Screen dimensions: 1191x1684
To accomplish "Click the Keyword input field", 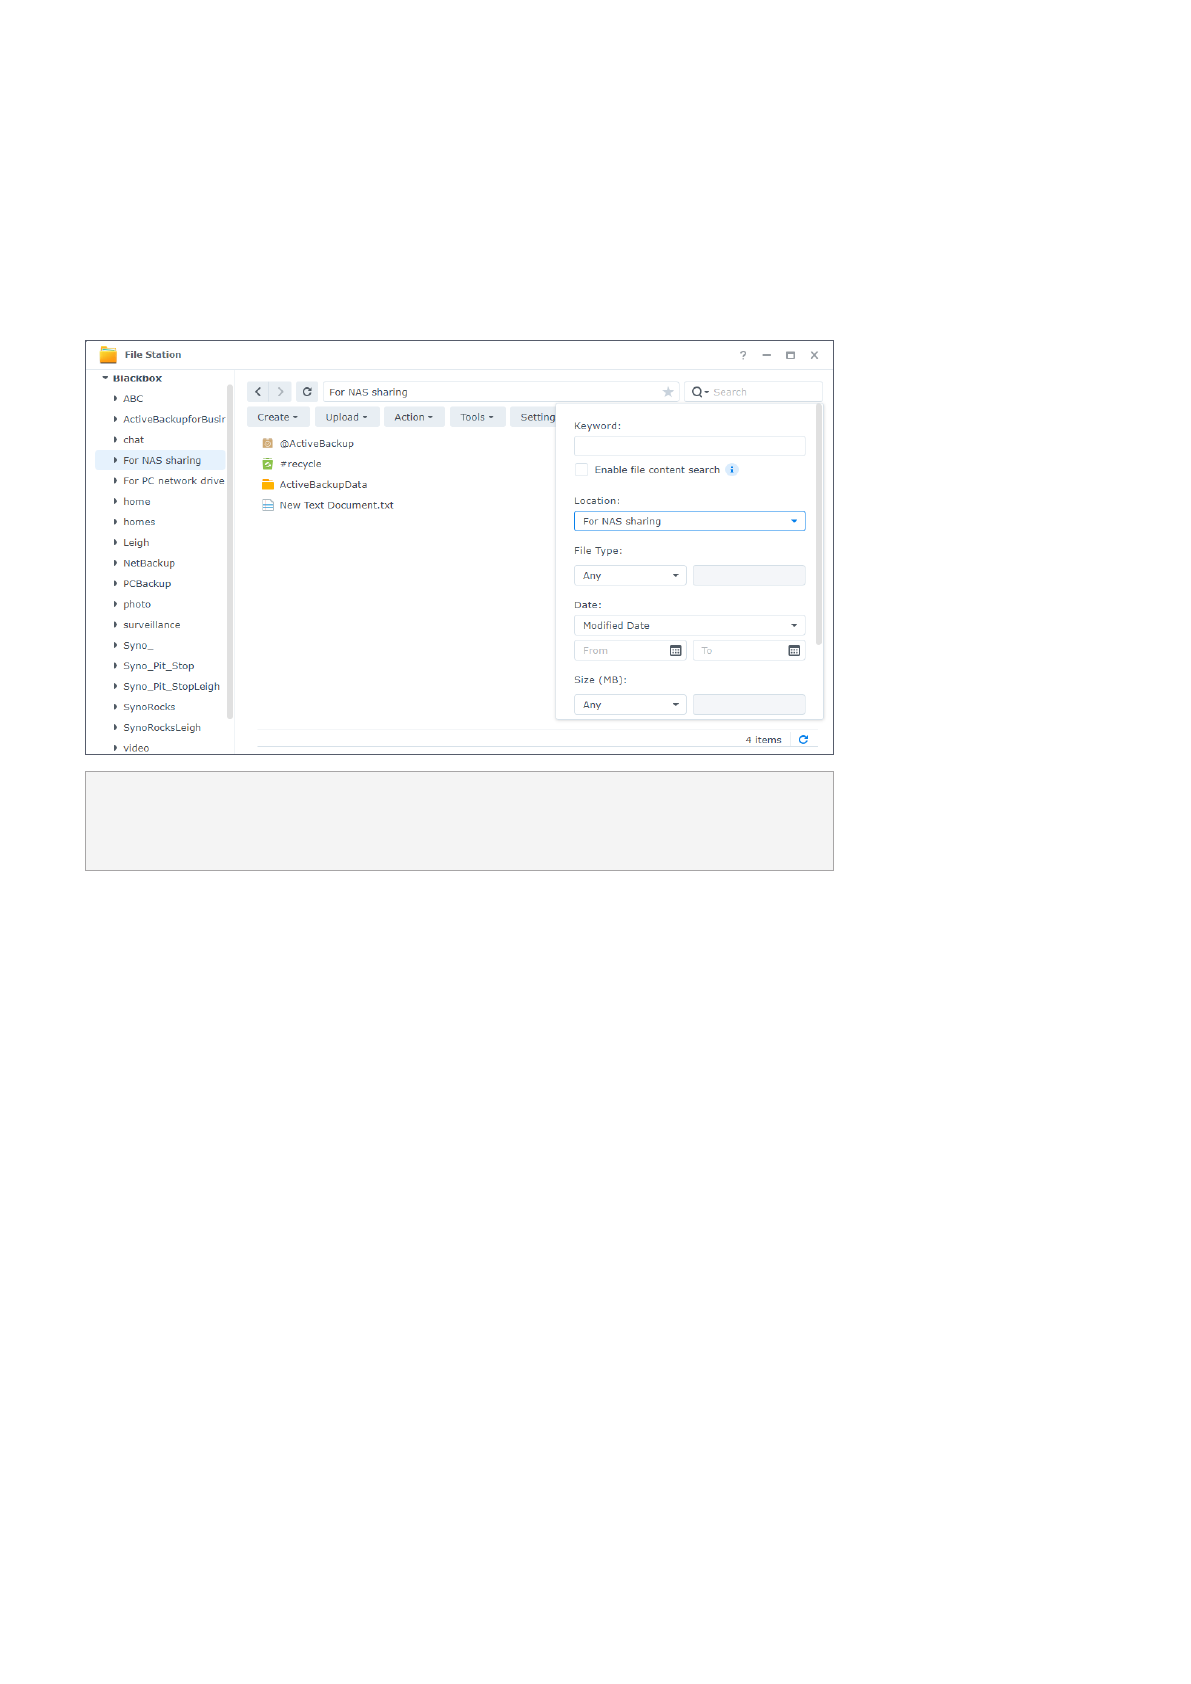I will click(689, 446).
